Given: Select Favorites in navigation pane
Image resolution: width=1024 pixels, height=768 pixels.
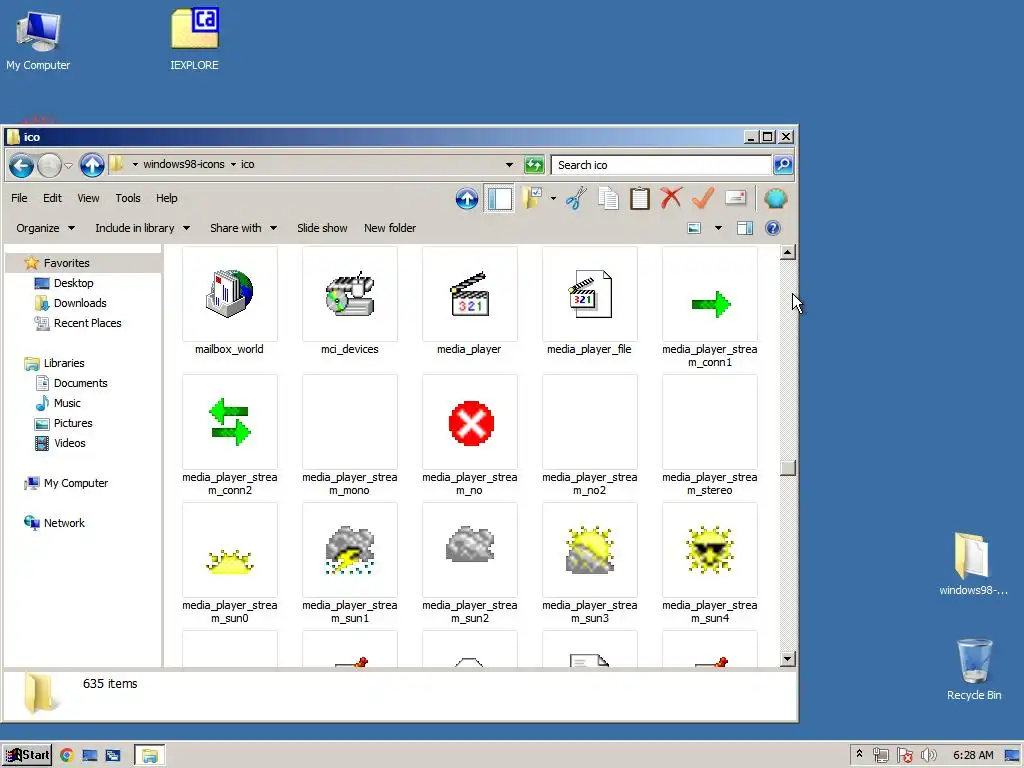Looking at the screenshot, I should point(66,263).
